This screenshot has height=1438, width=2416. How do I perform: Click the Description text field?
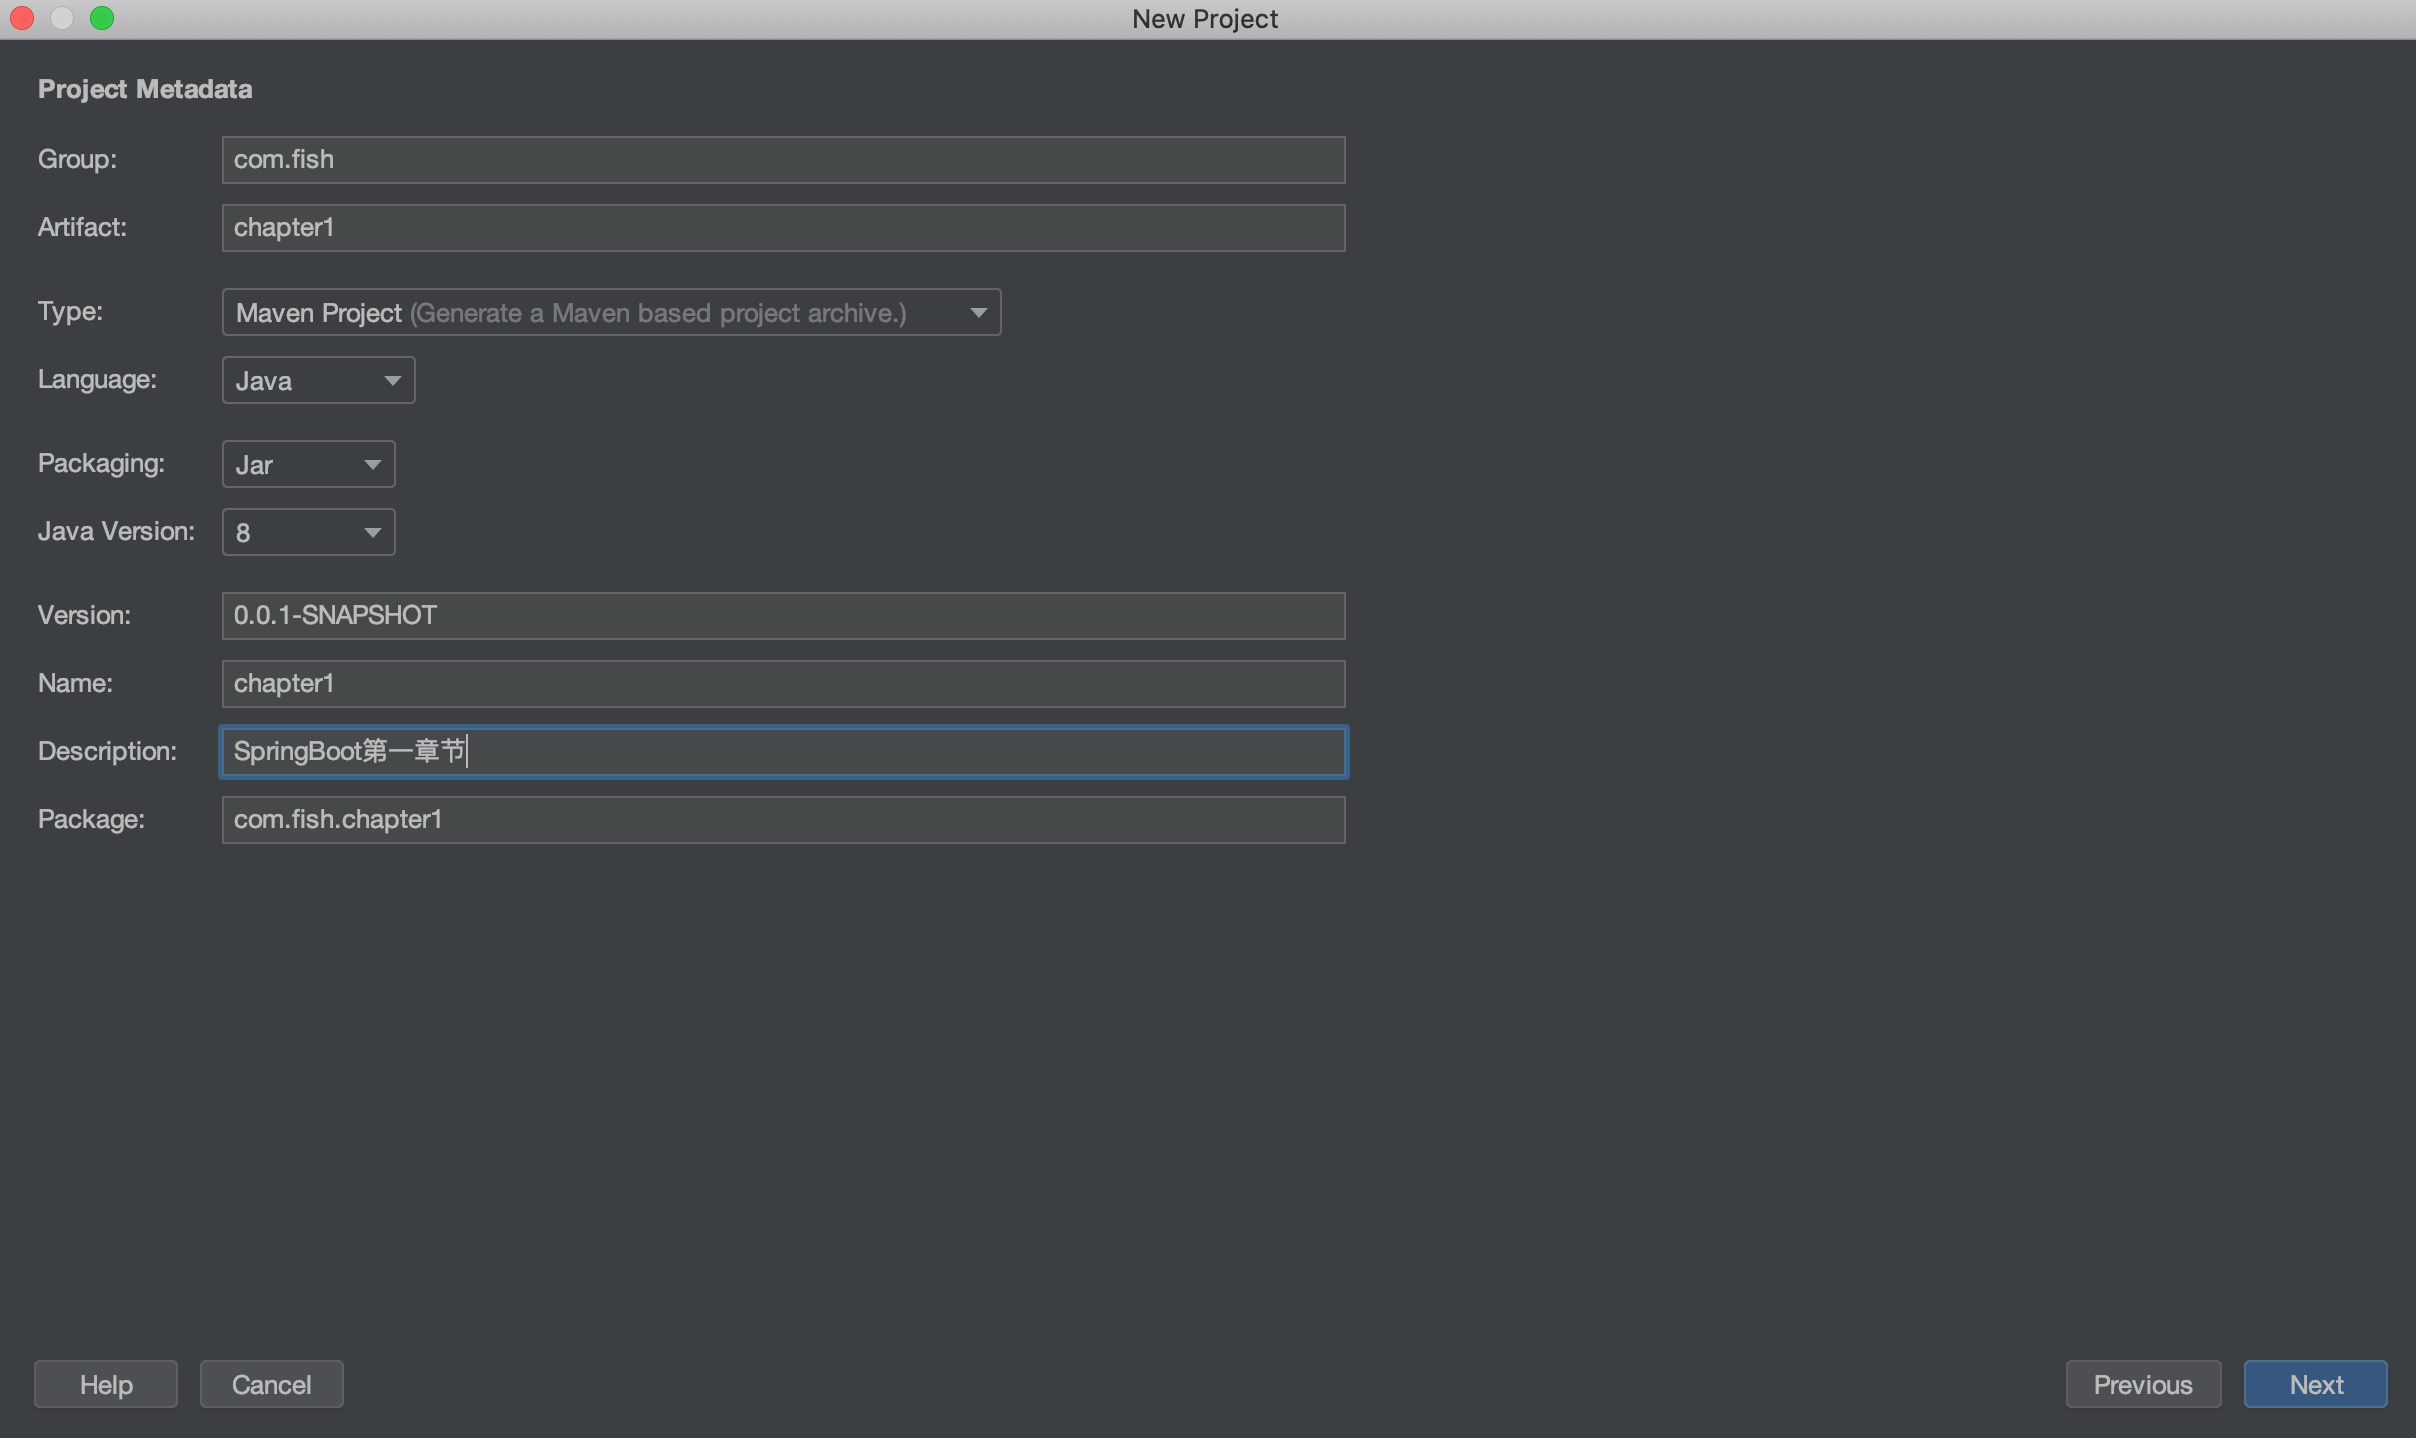point(782,752)
